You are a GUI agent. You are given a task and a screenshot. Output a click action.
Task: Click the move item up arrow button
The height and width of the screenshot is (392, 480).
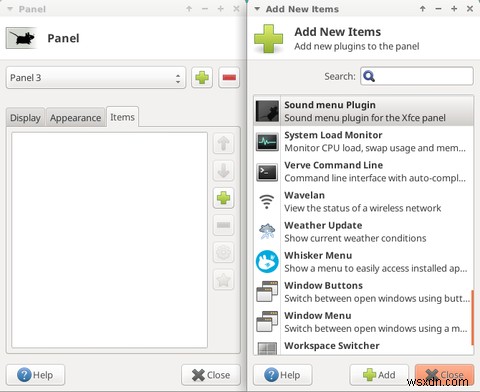pos(223,143)
